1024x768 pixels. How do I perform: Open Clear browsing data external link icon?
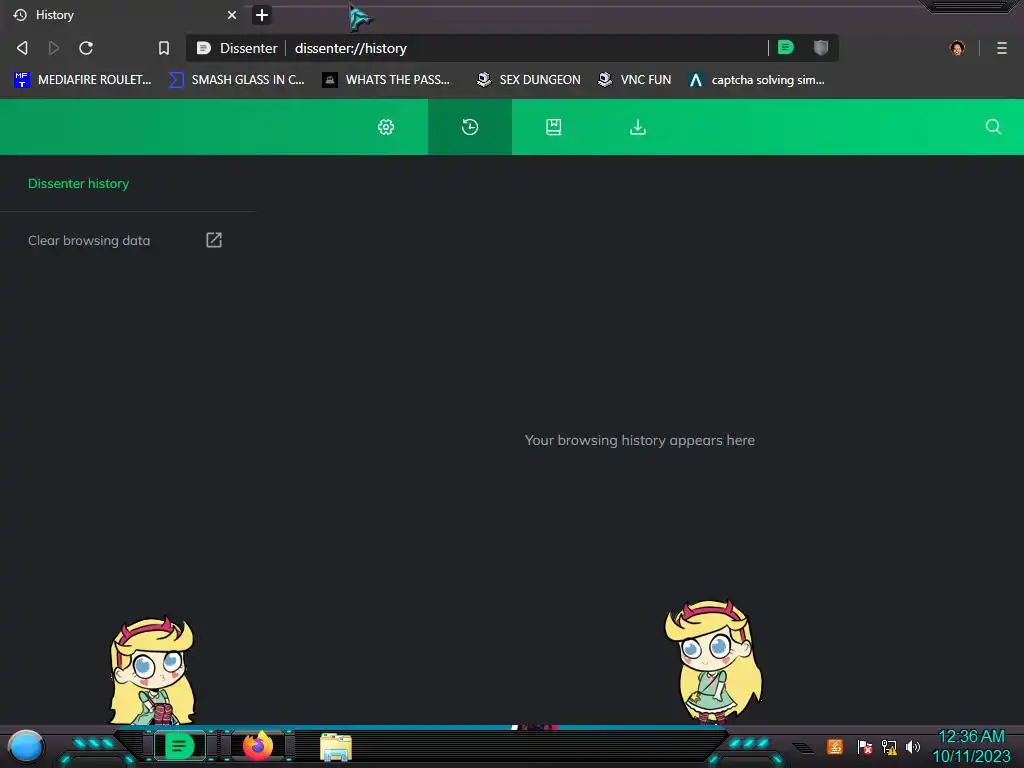point(214,240)
